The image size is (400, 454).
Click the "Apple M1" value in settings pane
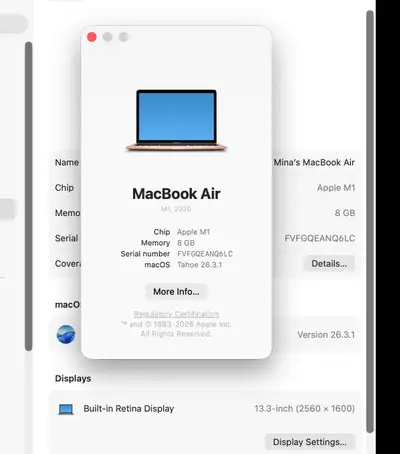click(x=336, y=188)
